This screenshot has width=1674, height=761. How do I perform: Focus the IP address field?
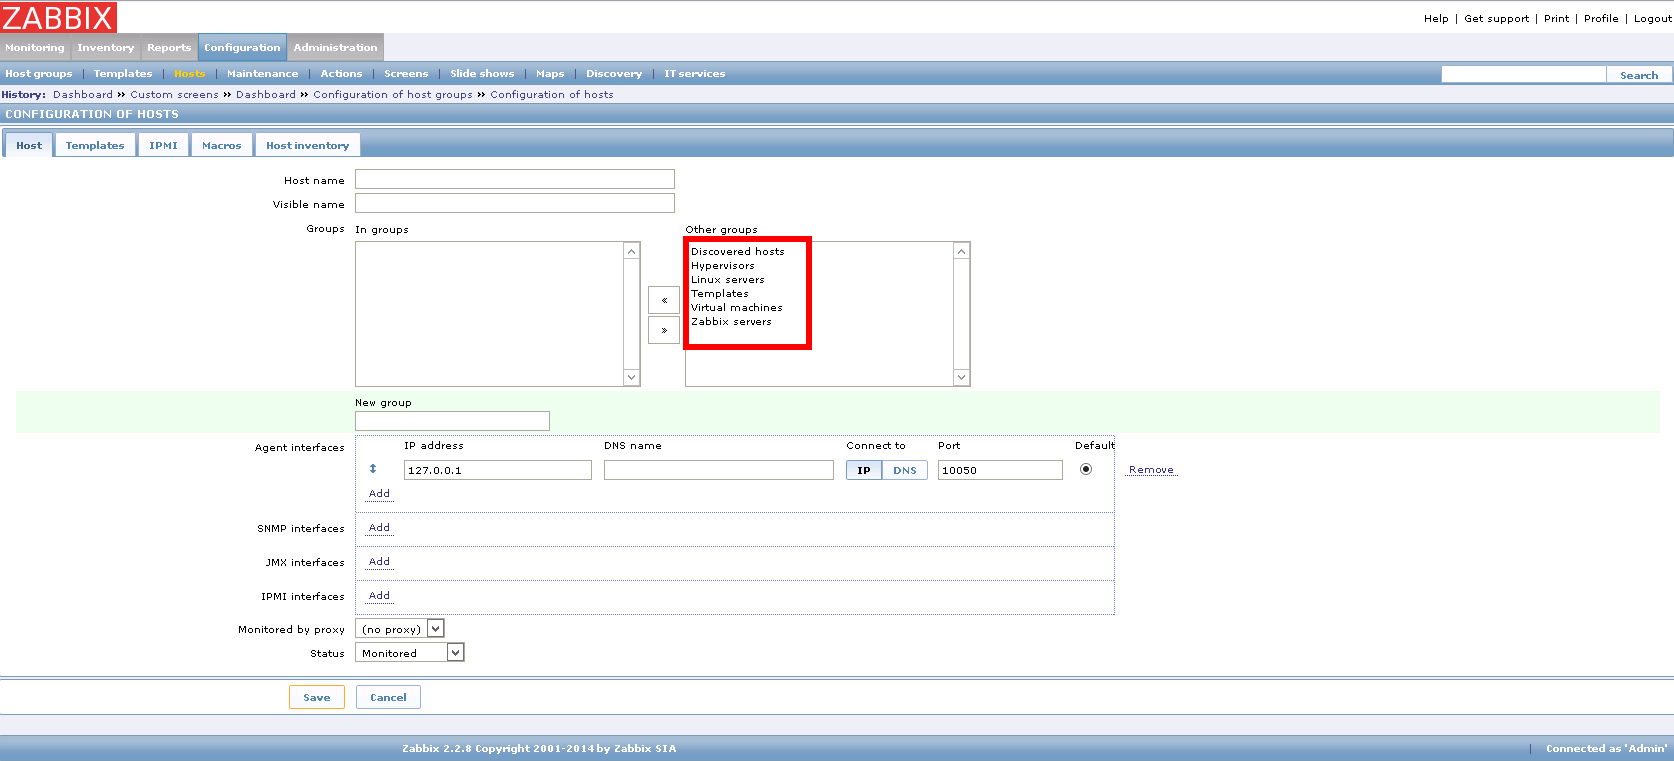pyautogui.click(x=498, y=470)
